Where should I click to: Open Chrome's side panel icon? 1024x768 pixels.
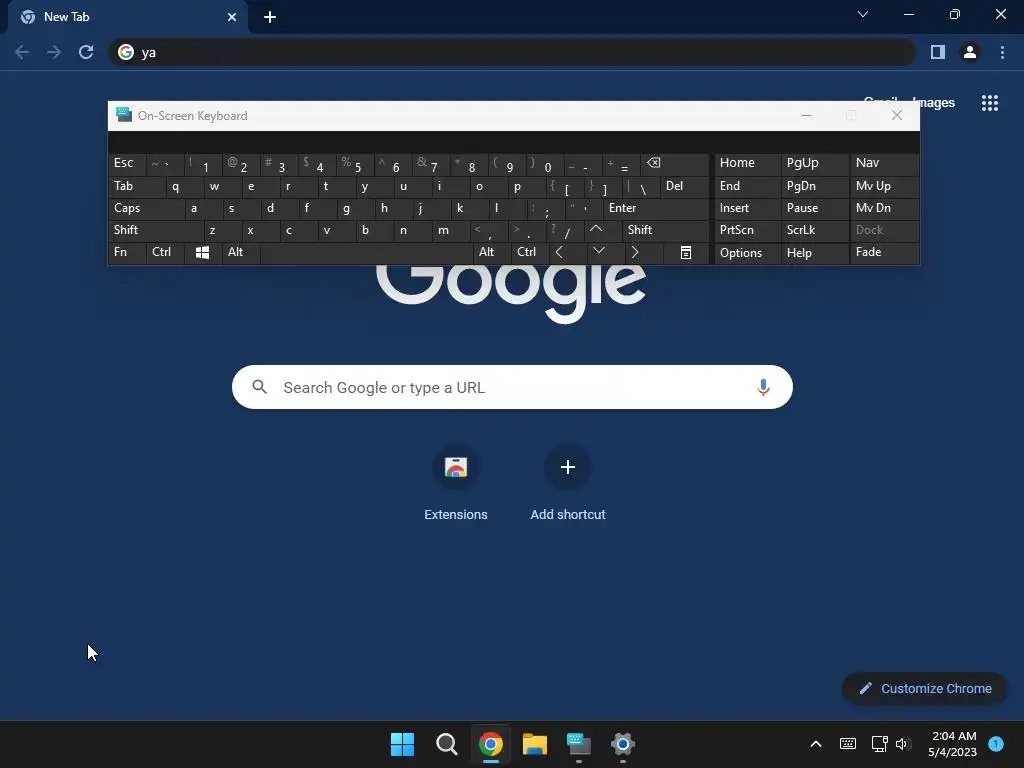(938, 52)
